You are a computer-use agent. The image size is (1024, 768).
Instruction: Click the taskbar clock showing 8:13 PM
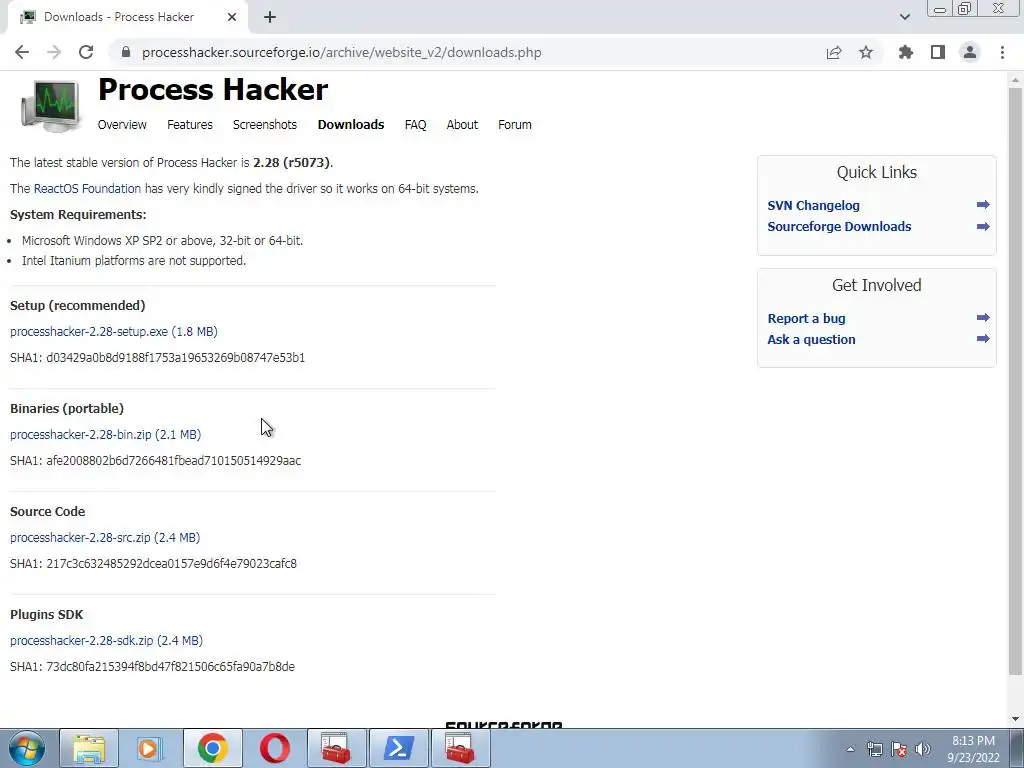973,749
